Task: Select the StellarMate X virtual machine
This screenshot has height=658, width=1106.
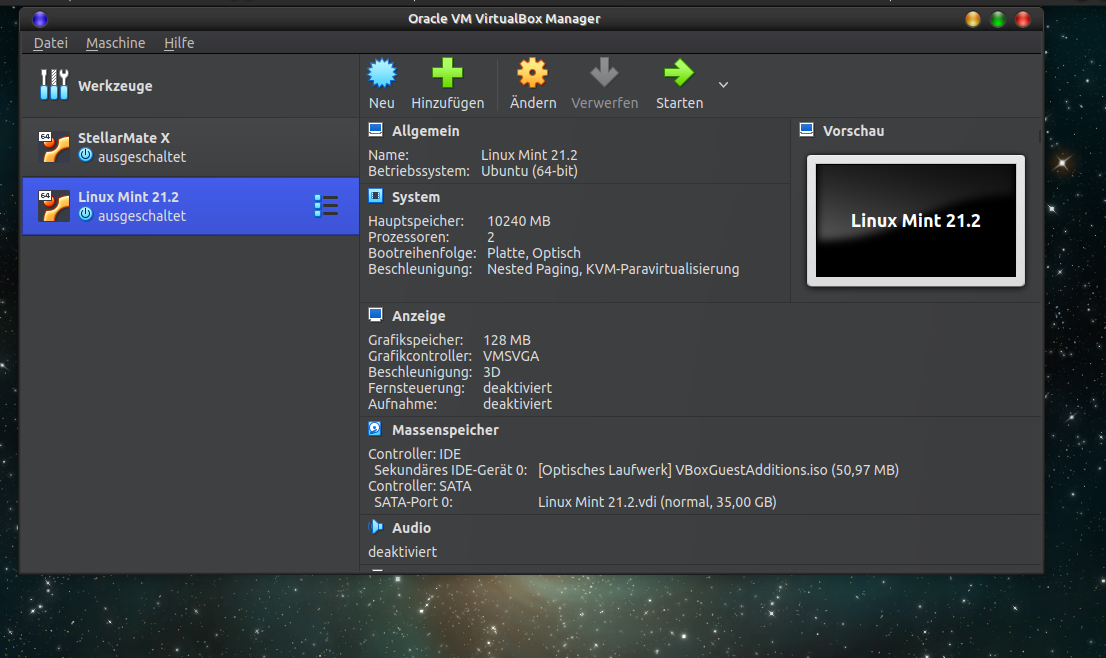Action: tap(190, 147)
